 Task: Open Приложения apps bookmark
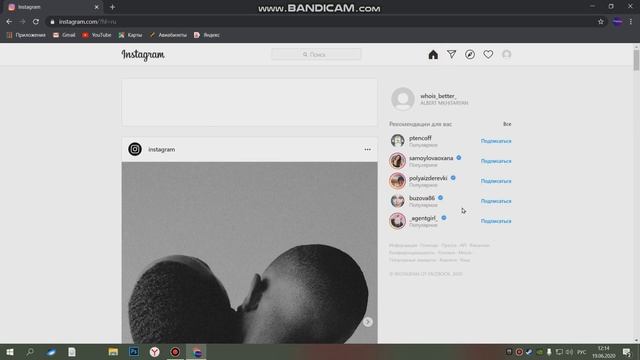pos(26,35)
